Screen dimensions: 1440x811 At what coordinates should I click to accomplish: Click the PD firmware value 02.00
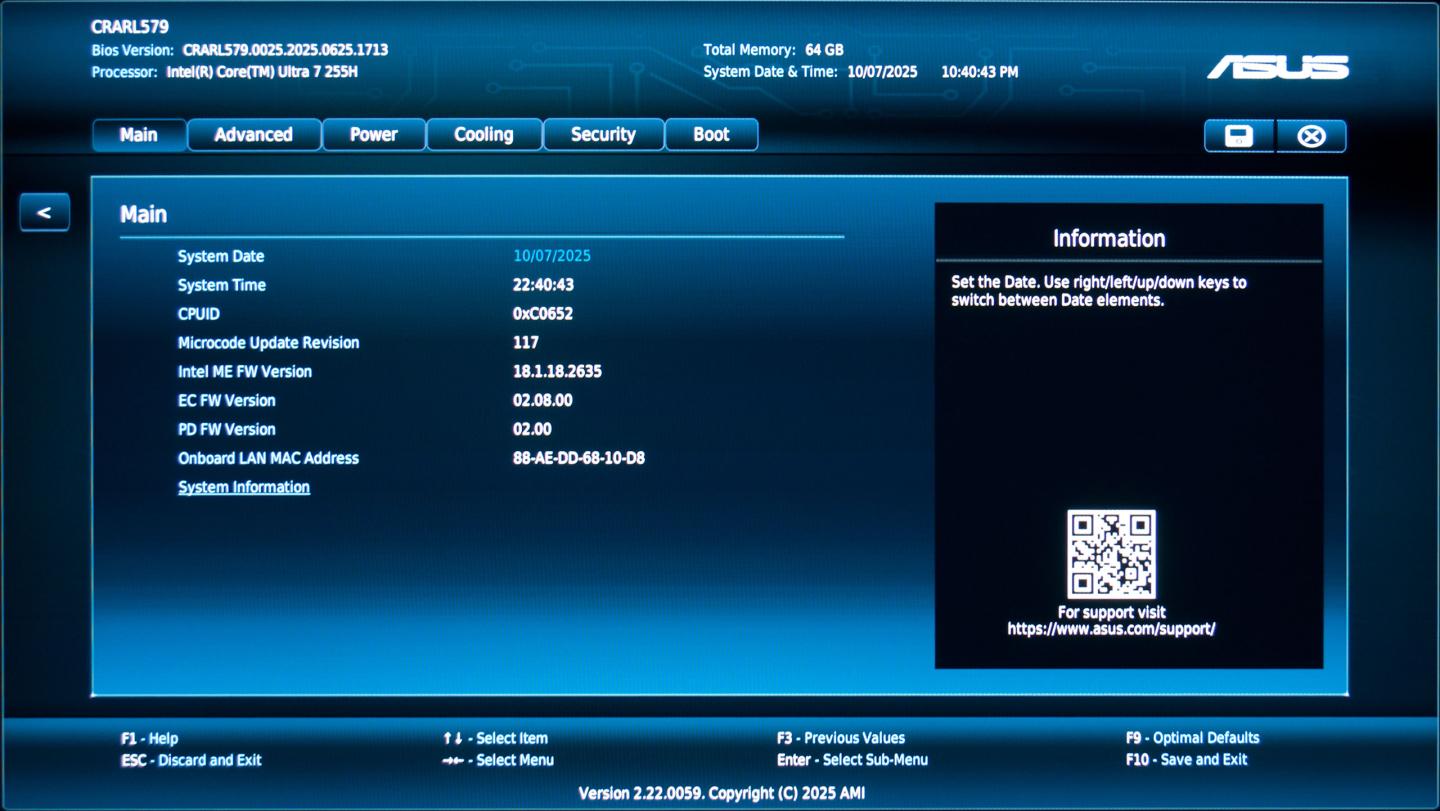click(532, 430)
